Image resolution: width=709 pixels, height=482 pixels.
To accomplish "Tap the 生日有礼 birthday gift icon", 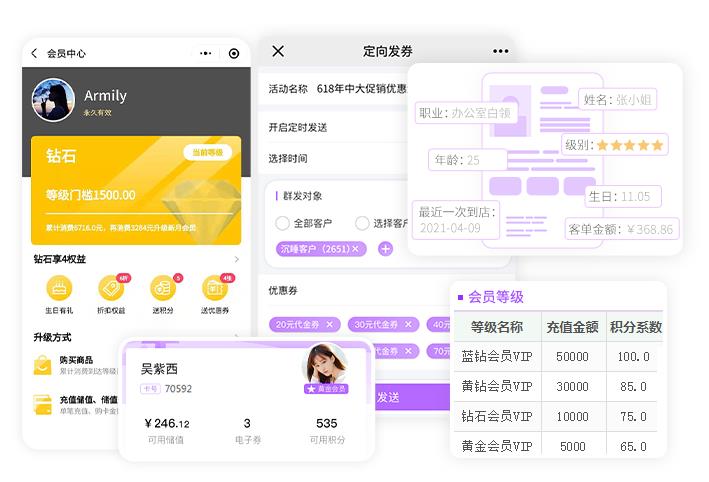I will point(60,289).
